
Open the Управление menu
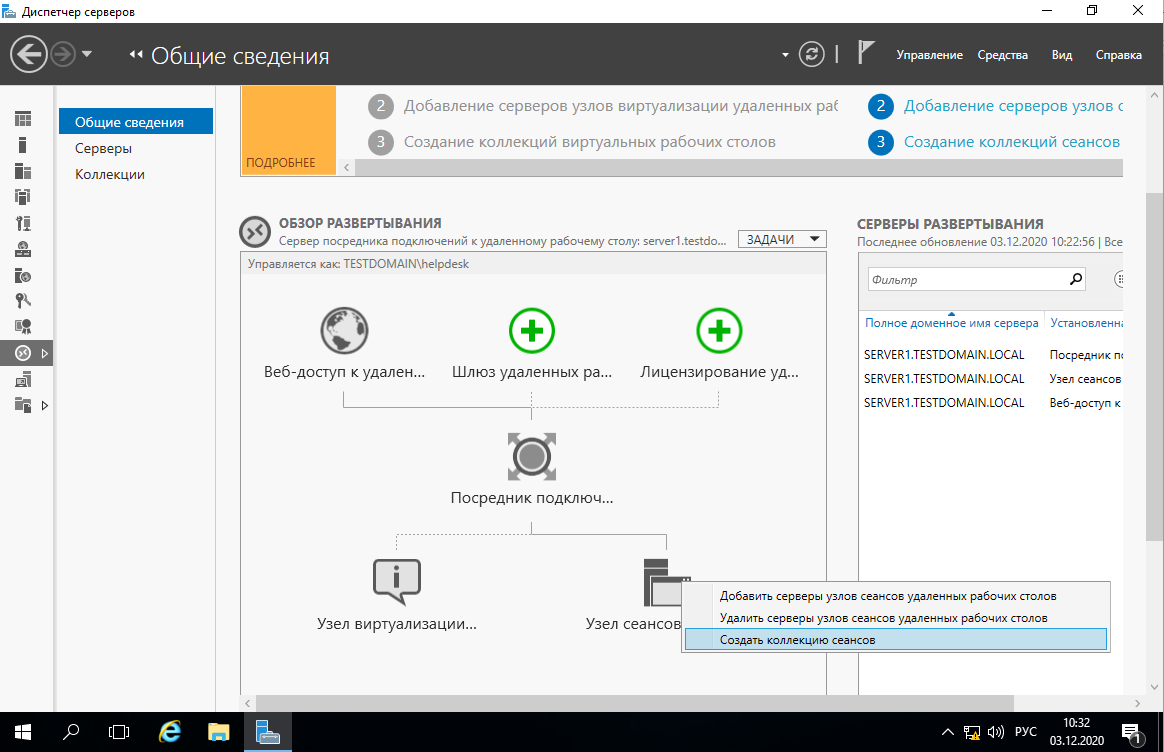929,55
